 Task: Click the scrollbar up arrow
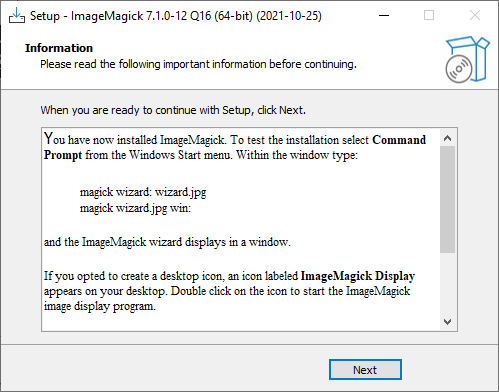tap(447, 138)
